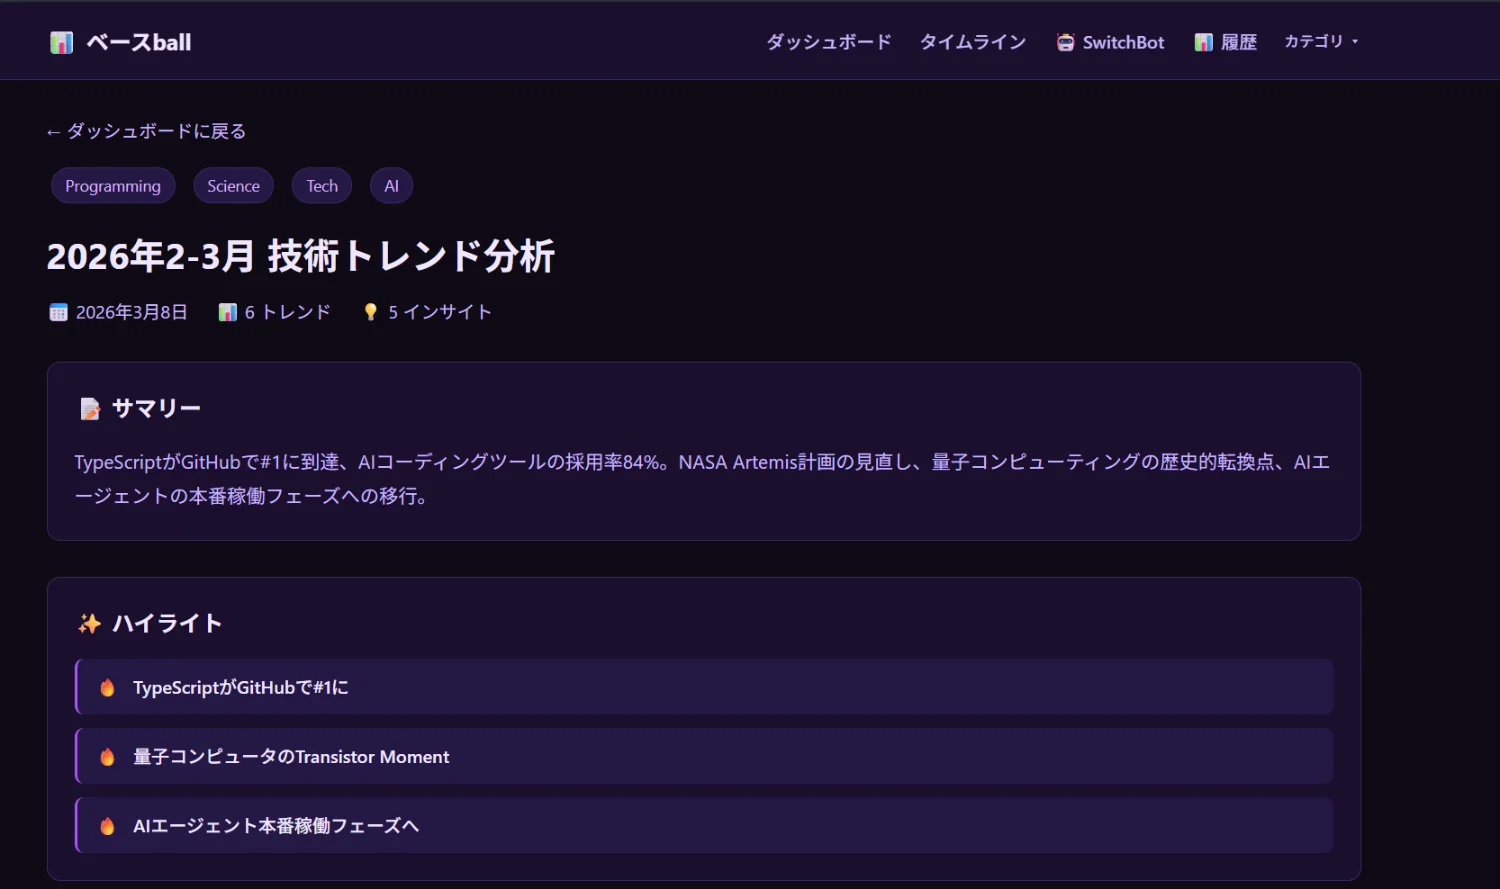
Task: Click the memo icon next to サマリー
Action: (90, 408)
